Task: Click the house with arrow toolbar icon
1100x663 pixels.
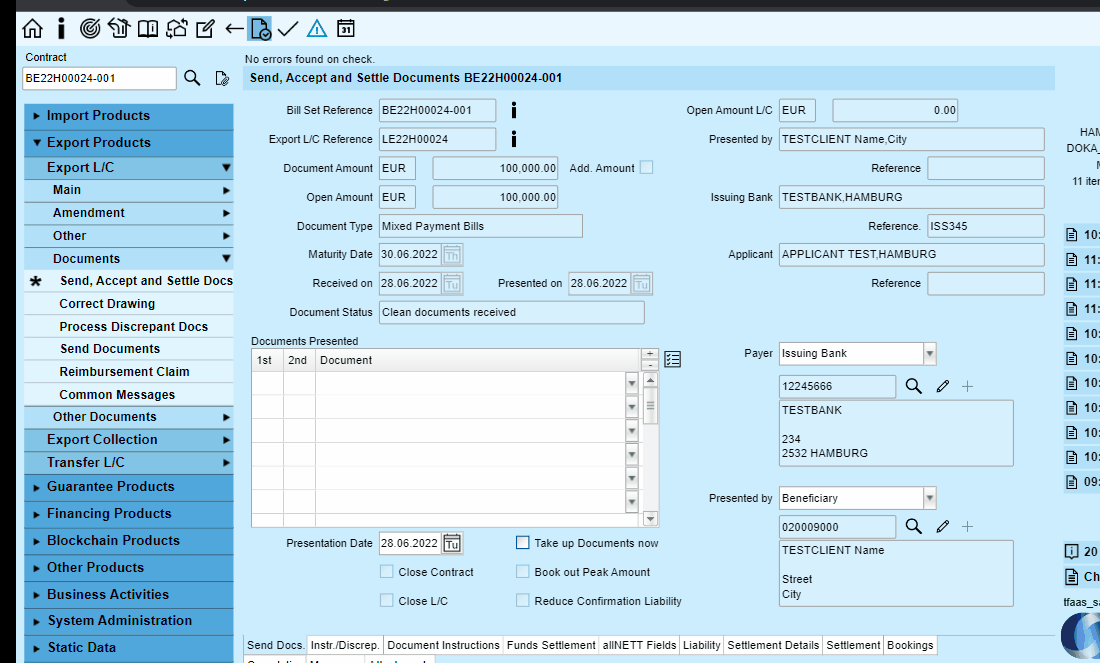Action: point(119,29)
